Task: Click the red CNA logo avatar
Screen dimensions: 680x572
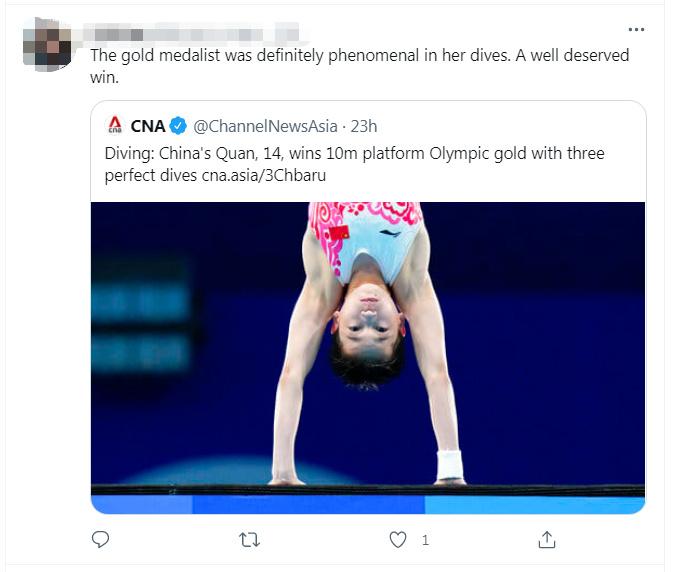Action: pyautogui.click(x=114, y=126)
